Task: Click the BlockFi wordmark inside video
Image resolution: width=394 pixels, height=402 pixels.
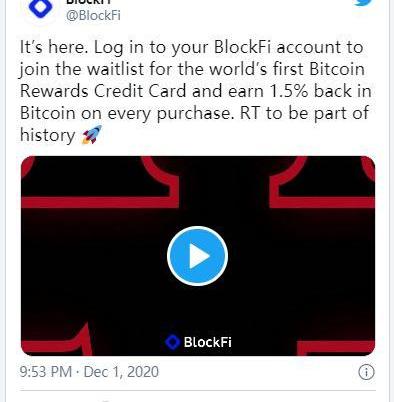Action: (x=207, y=342)
